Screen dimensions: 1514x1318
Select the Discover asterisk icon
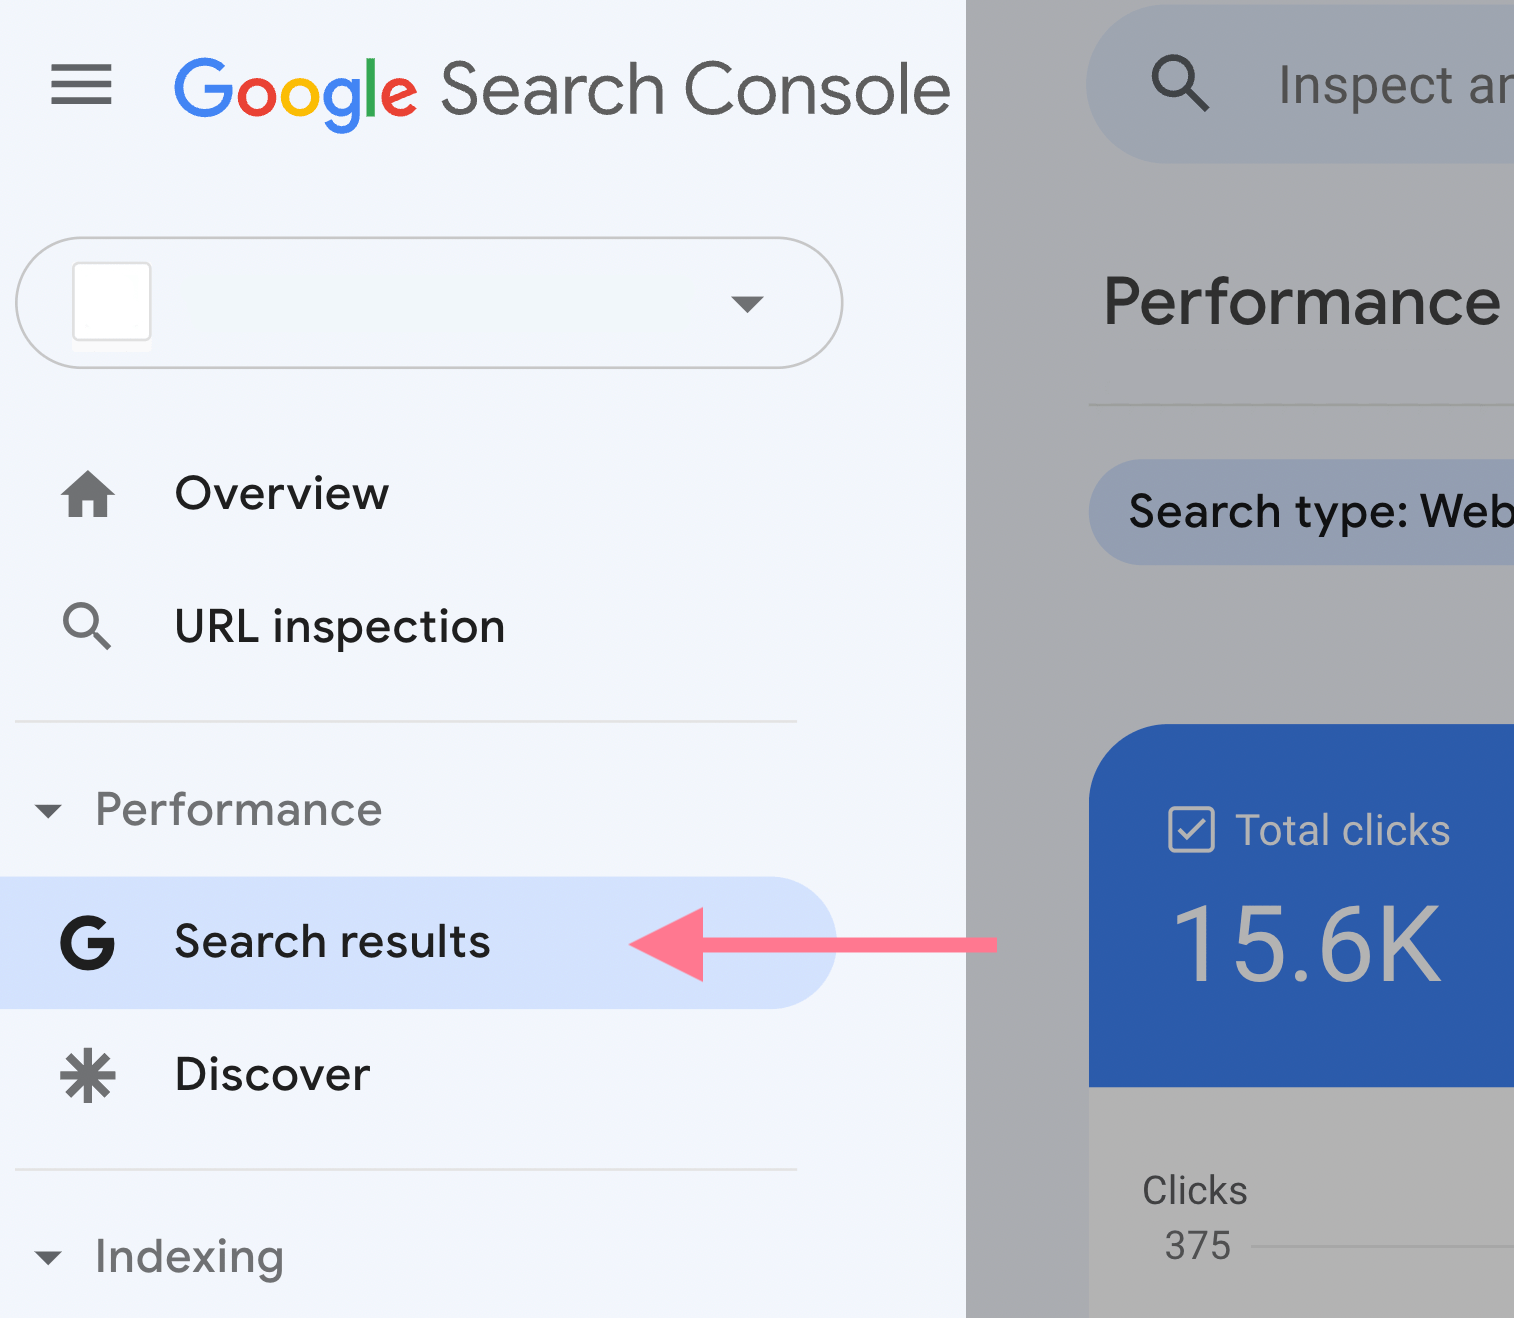tap(87, 1075)
